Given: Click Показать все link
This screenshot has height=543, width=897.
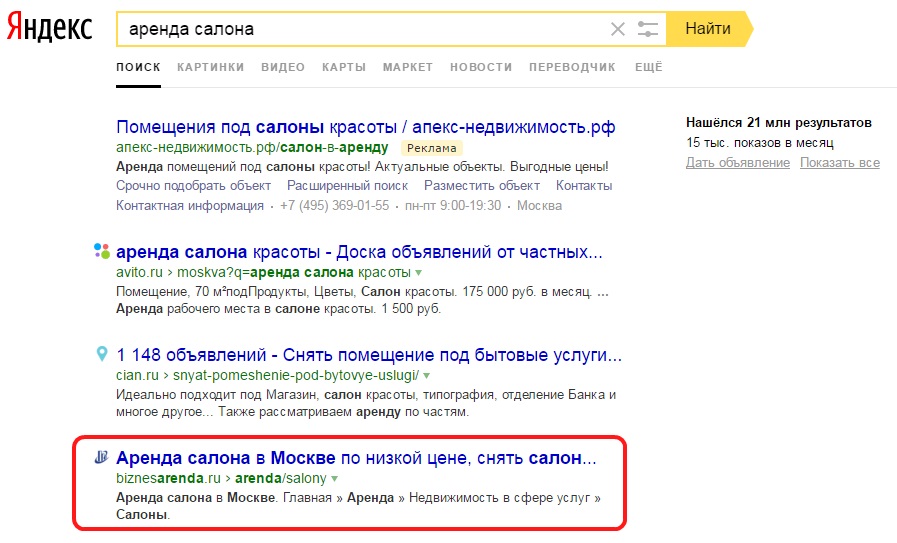Looking at the screenshot, I should click(840, 162).
